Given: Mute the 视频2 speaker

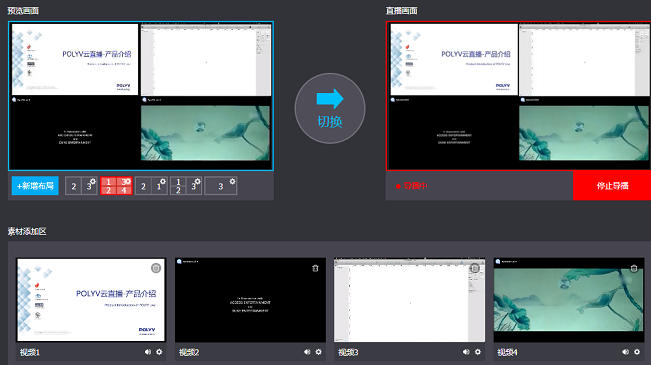Looking at the screenshot, I should [x=307, y=352].
